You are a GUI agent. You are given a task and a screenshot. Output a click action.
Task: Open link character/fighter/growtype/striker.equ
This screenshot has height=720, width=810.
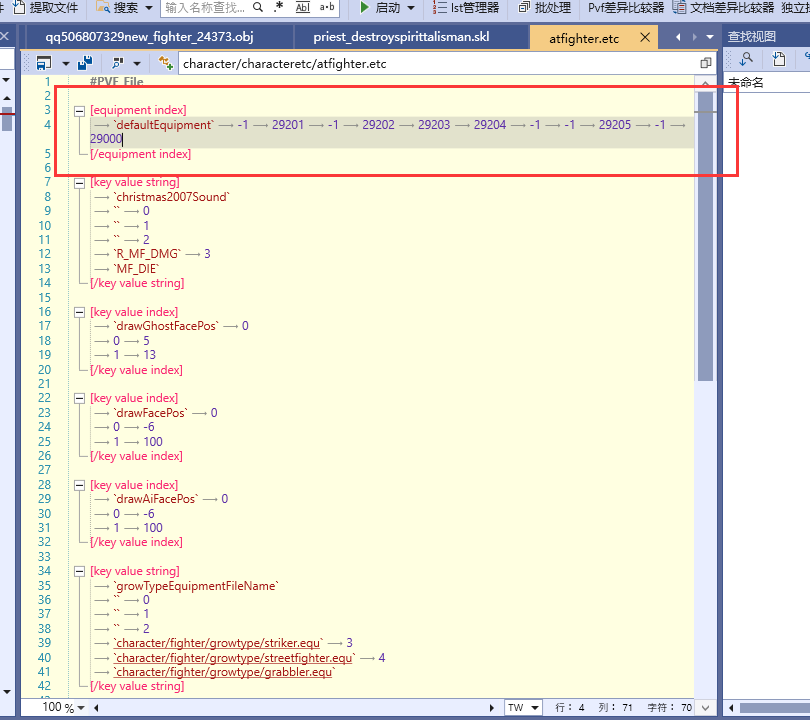pos(219,643)
